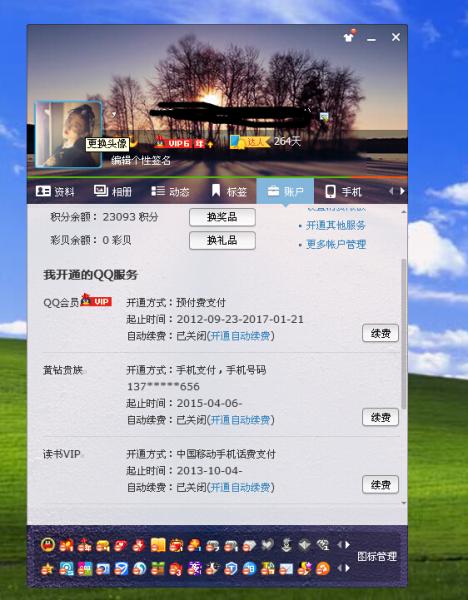Click the blue globe browser icon
This screenshot has width=468, height=600.
[139, 569]
